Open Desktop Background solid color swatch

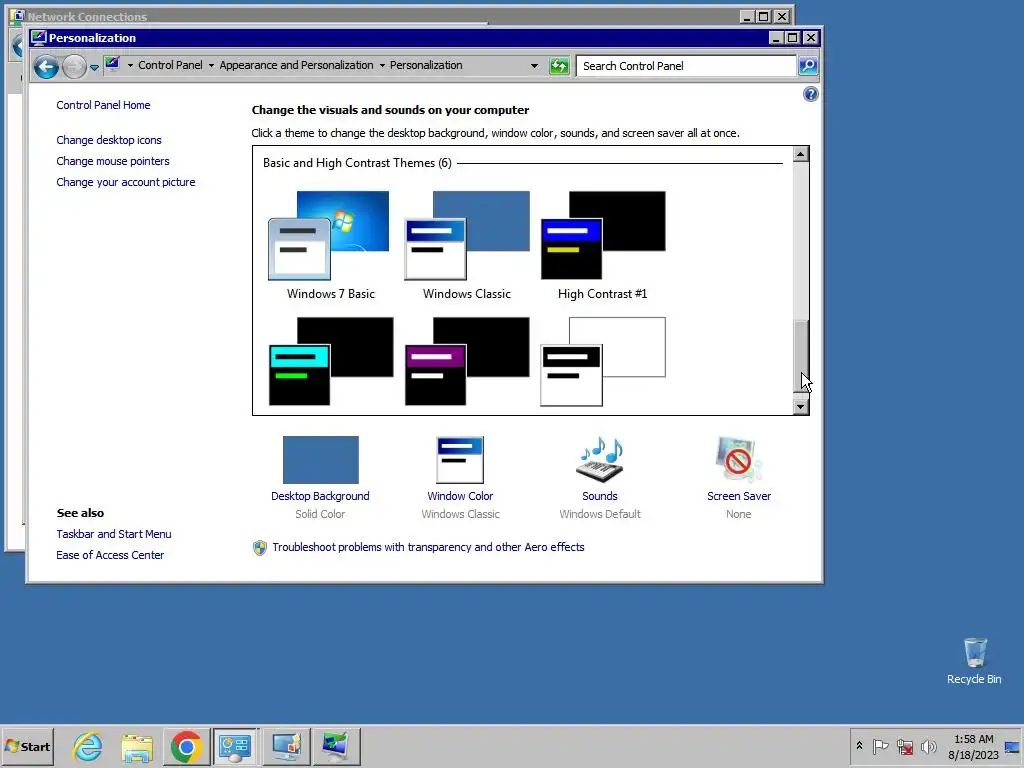(321, 460)
